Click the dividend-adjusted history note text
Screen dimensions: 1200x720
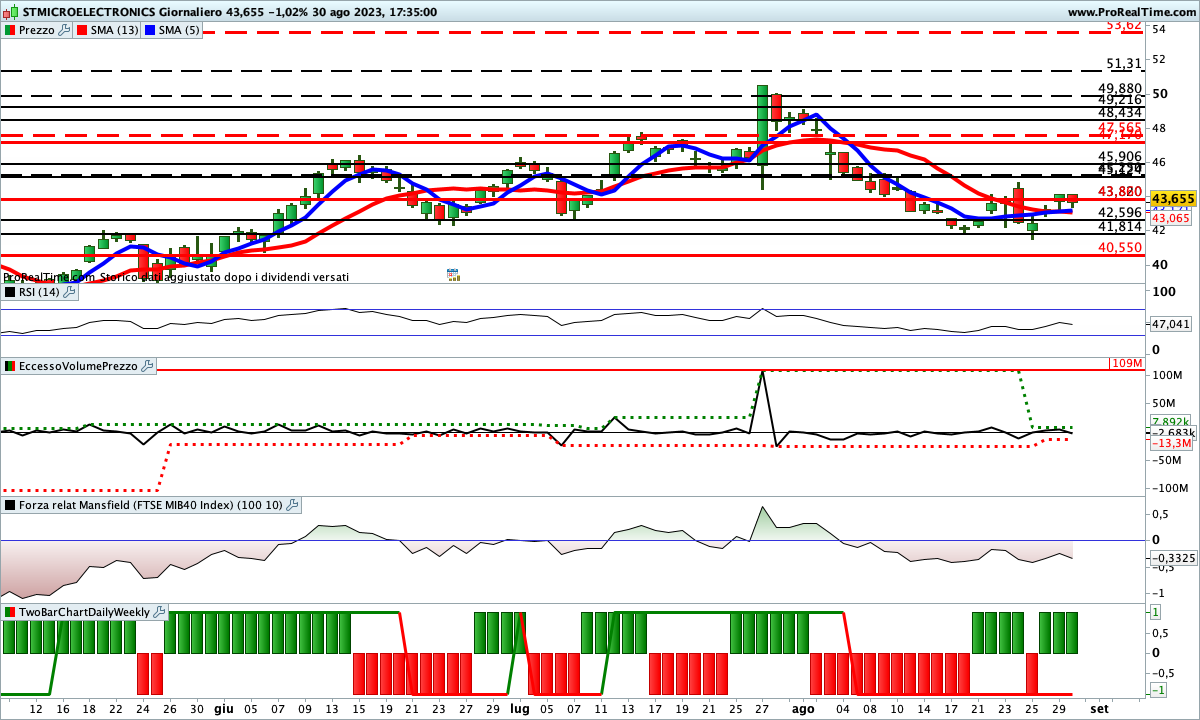(x=176, y=277)
